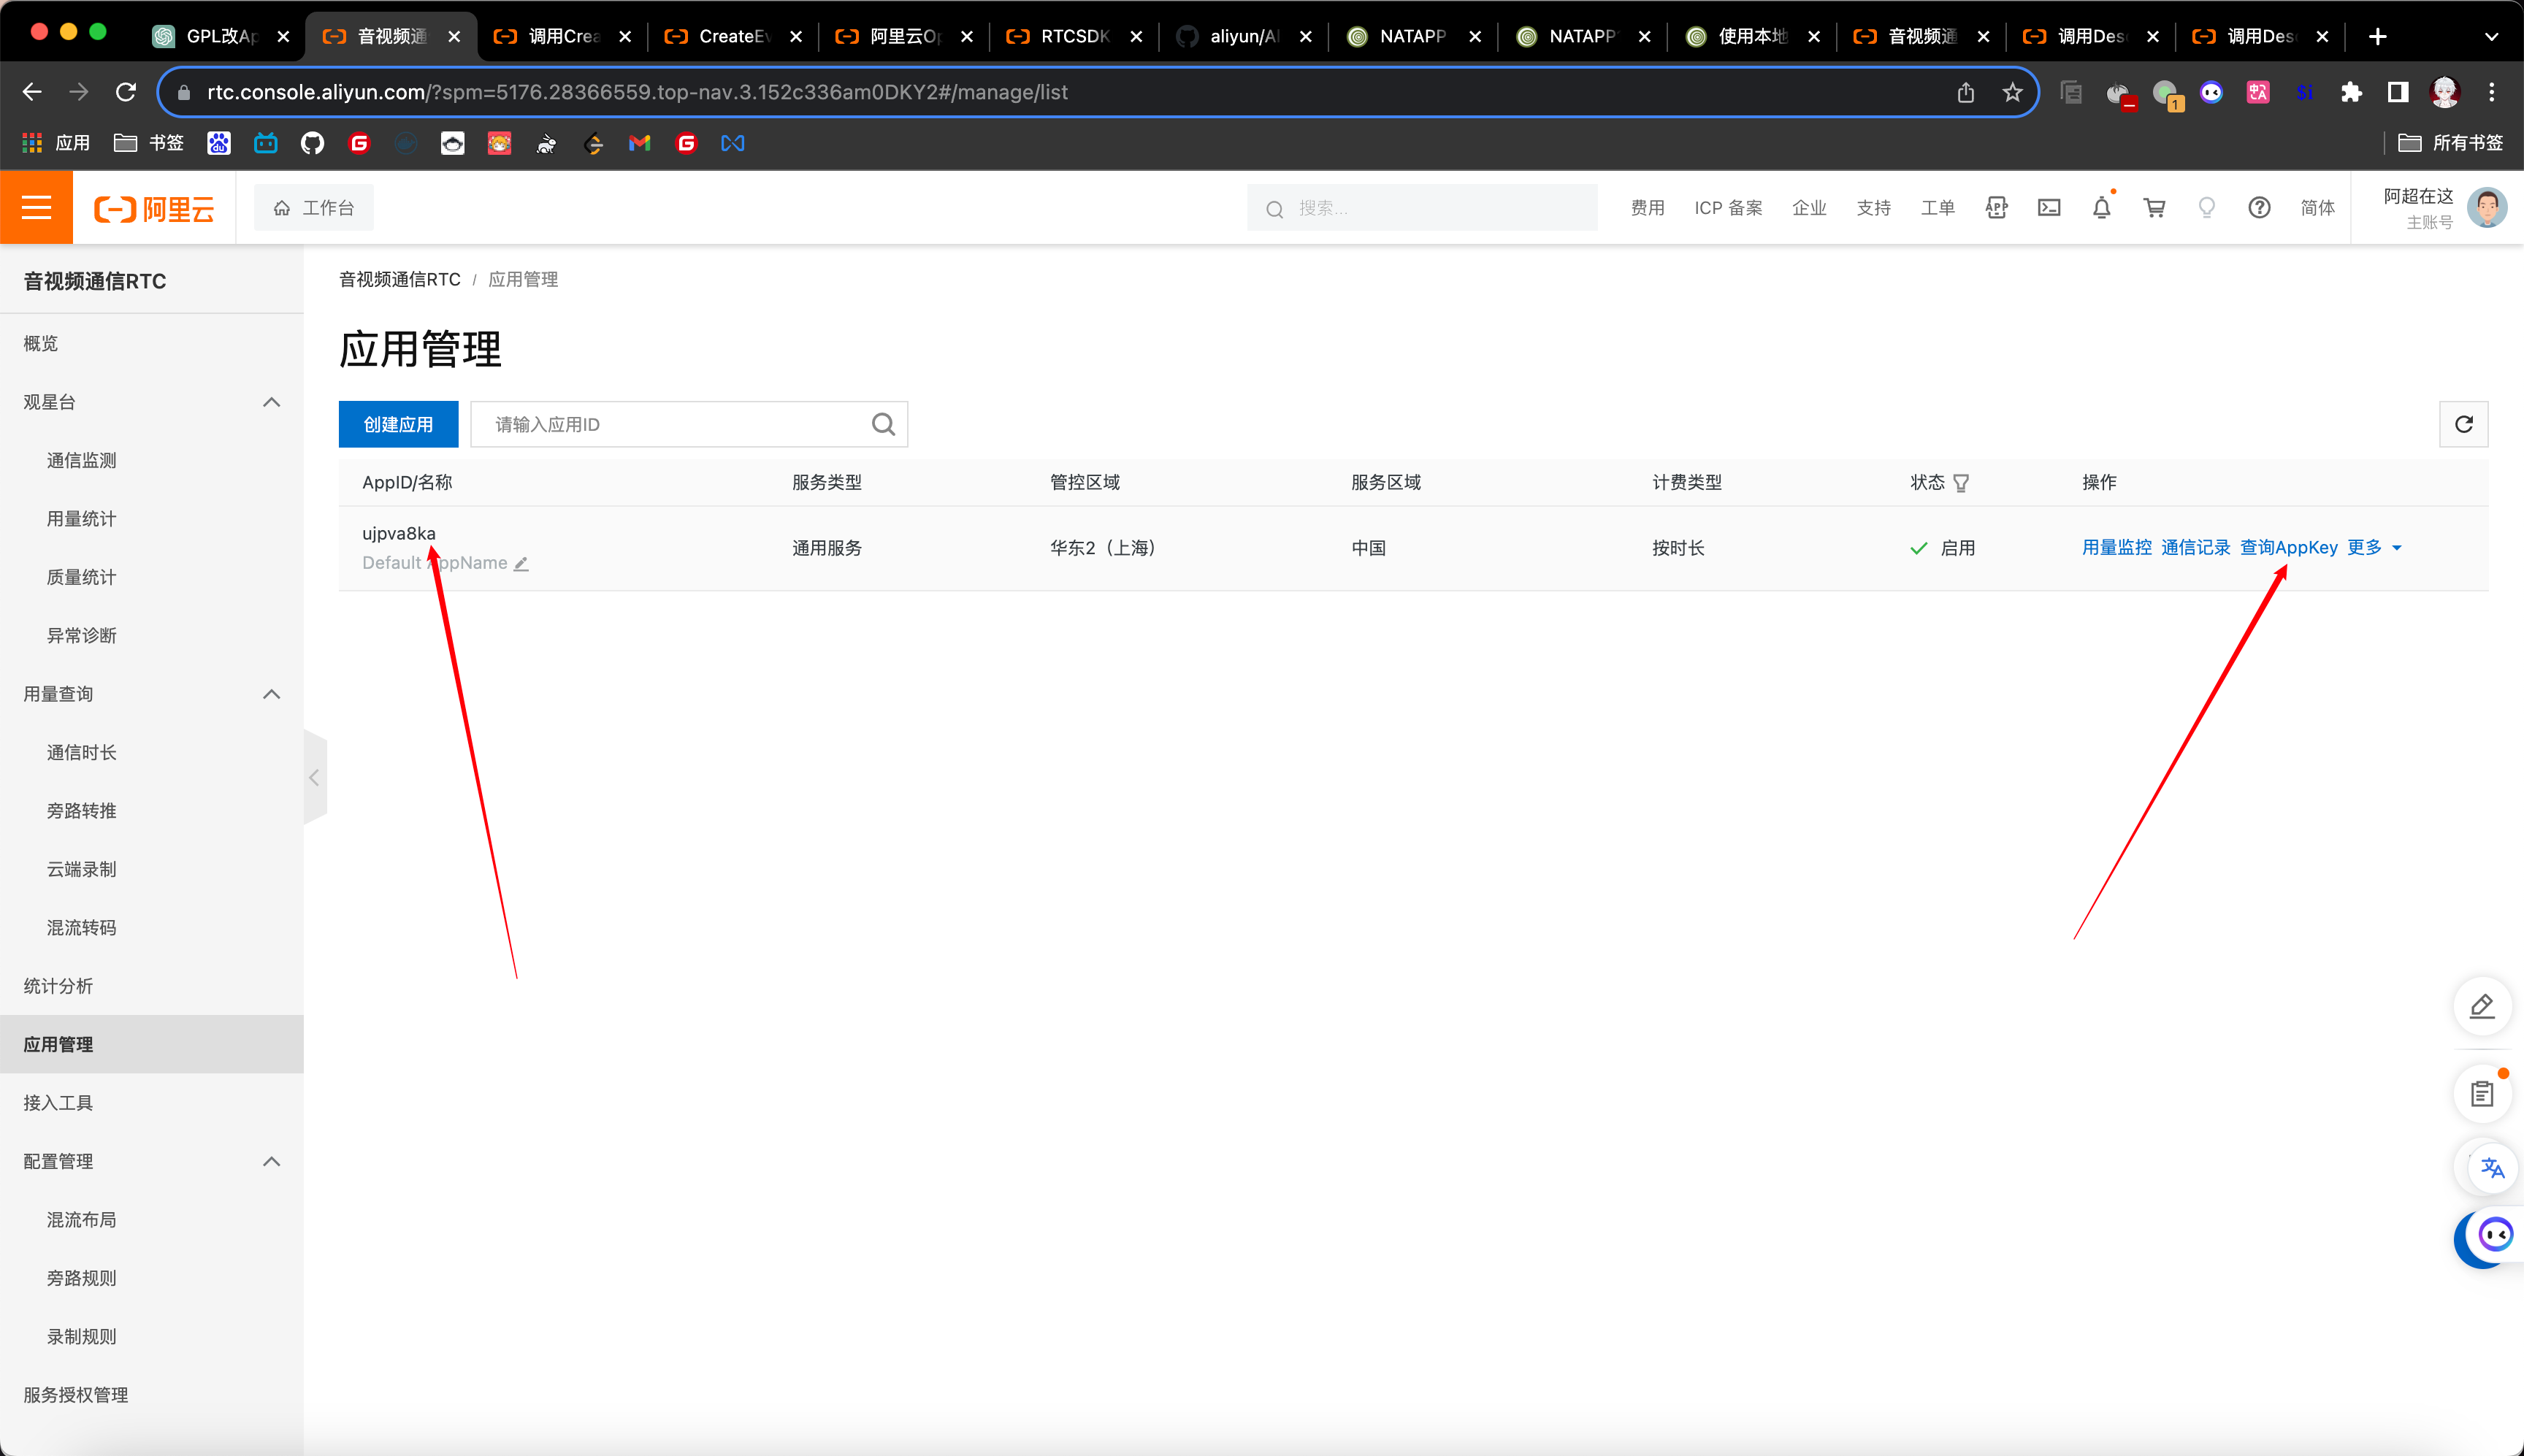Image resolution: width=2524 pixels, height=1456 pixels.
Task: Refresh the application list table
Action: 2463,424
